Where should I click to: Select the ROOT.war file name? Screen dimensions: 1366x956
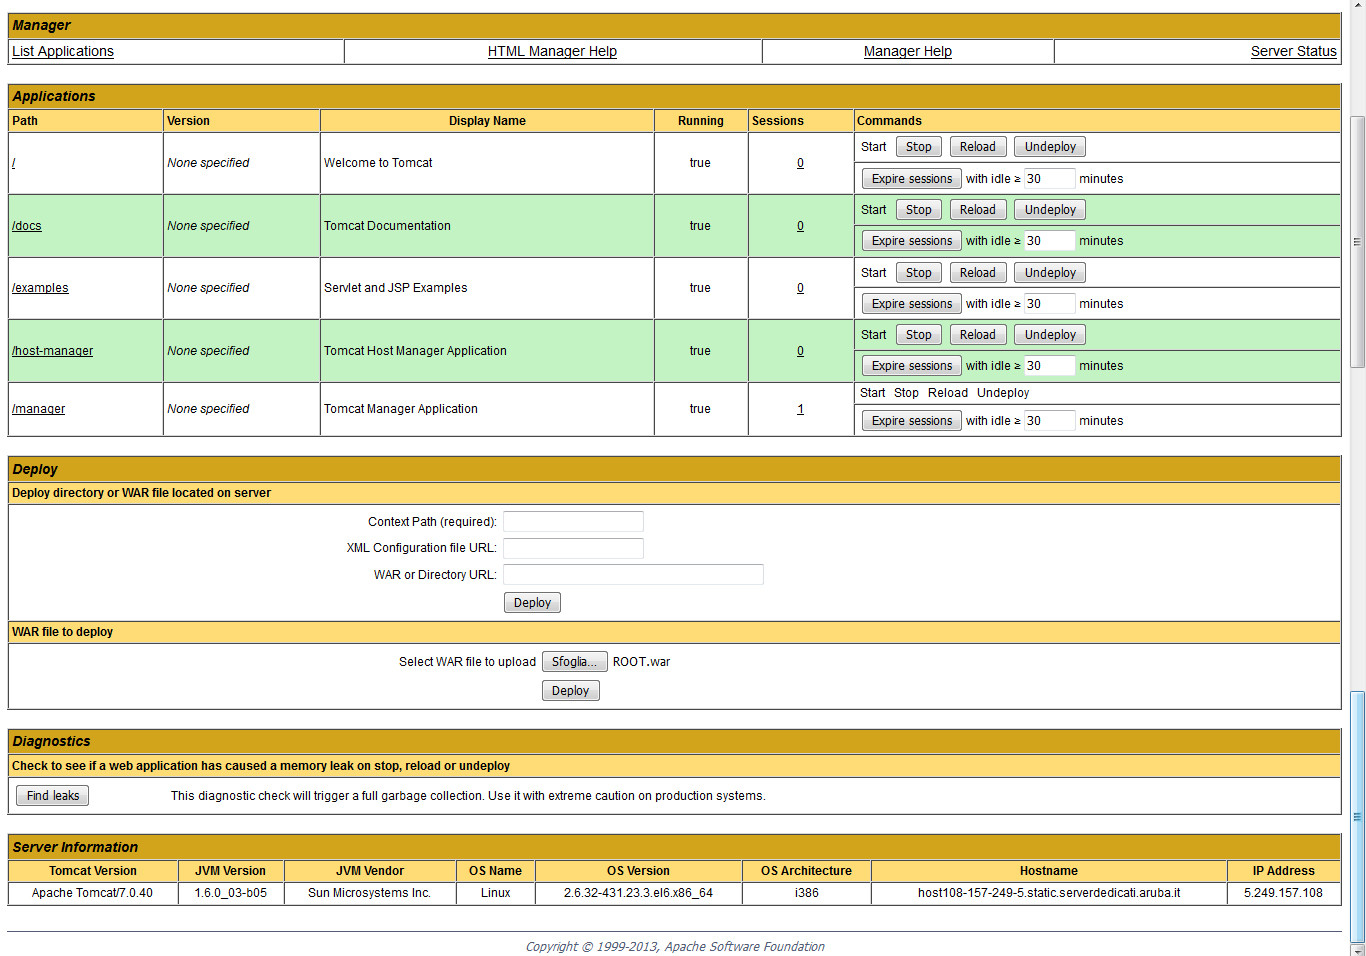click(641, 662)
